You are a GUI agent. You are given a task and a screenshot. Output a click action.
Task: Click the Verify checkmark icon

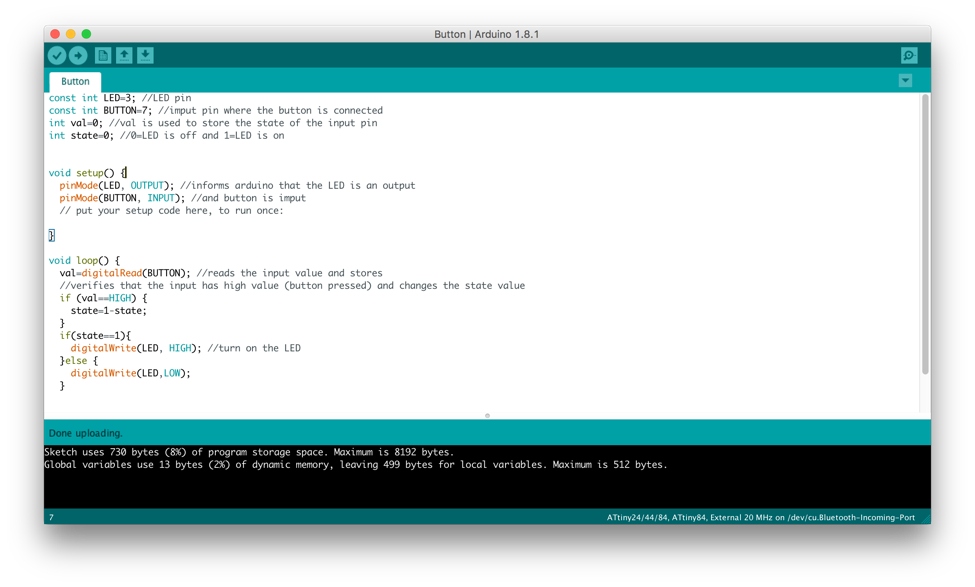pos(57,55)
